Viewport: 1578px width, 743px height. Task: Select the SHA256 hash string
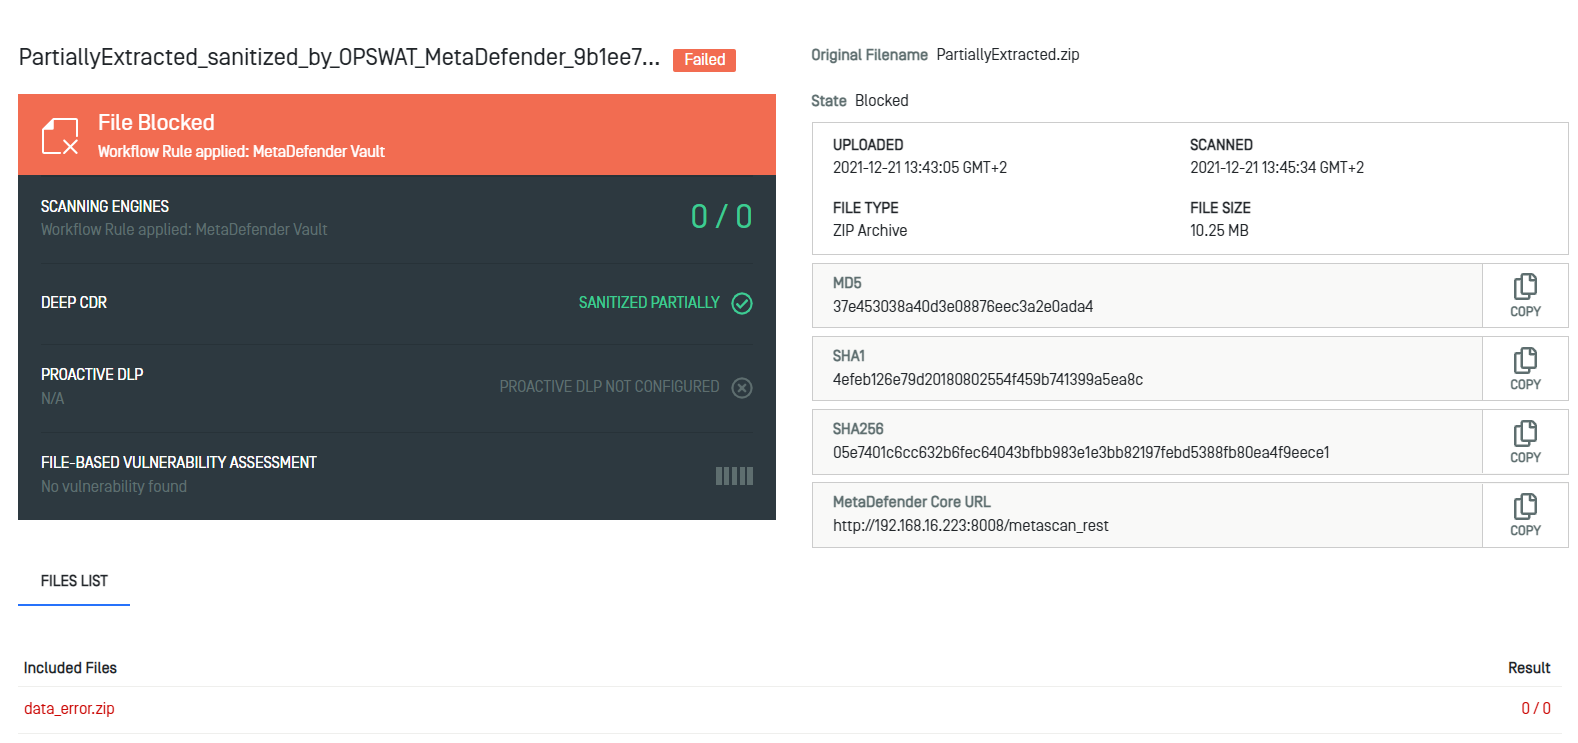click(1081, 453)
